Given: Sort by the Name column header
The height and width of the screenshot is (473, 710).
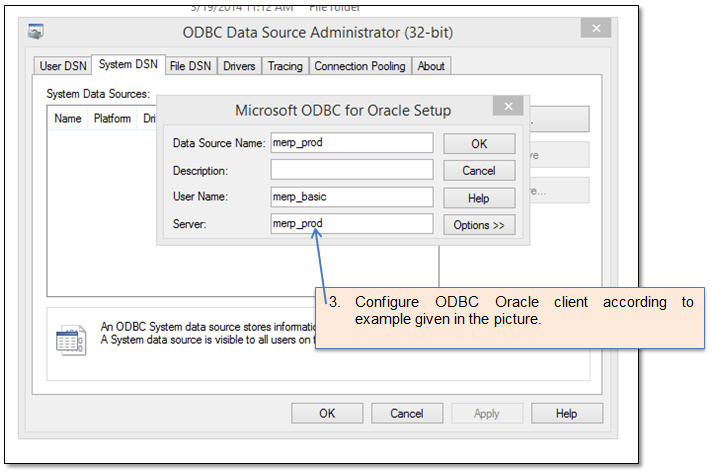Looking at the screenshot, I should (68, 118).
